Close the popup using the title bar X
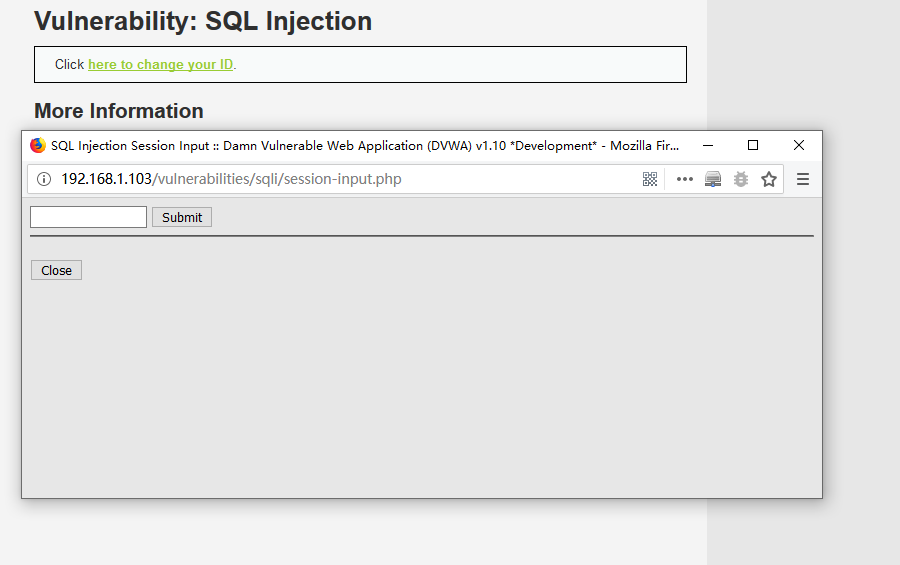Screen dimensions: 900x565 pyautogui.click(x=799, y=146)
